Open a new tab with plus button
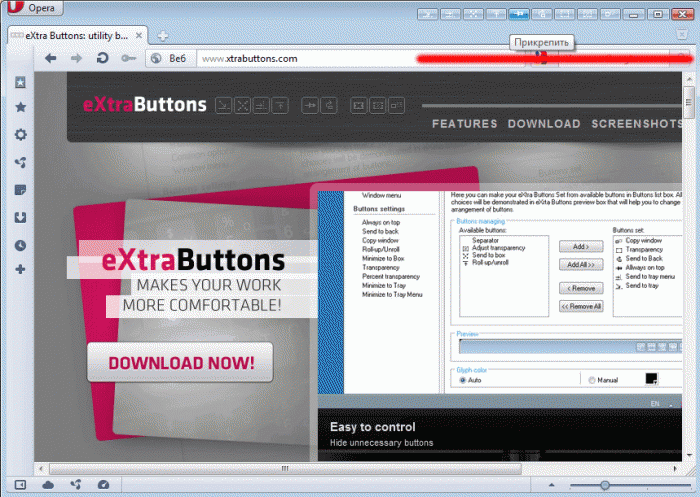 (163, 35)
